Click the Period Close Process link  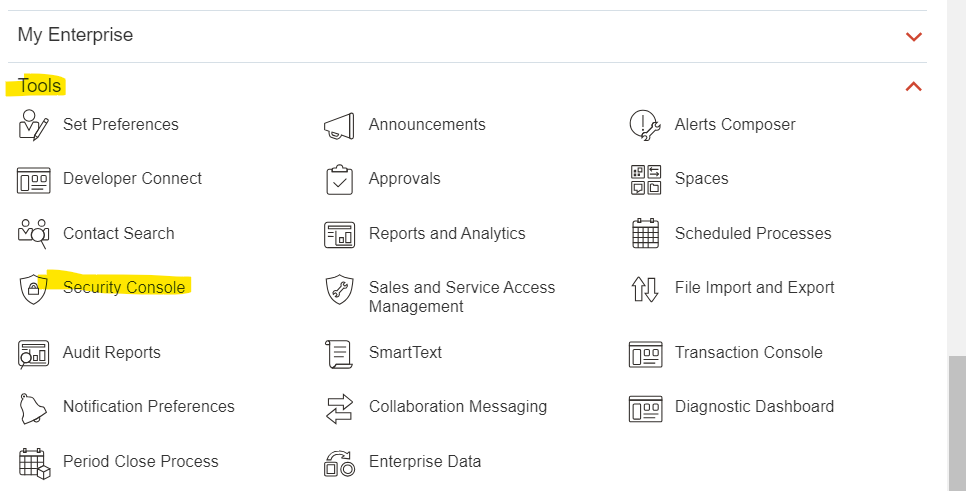[140, 461]
